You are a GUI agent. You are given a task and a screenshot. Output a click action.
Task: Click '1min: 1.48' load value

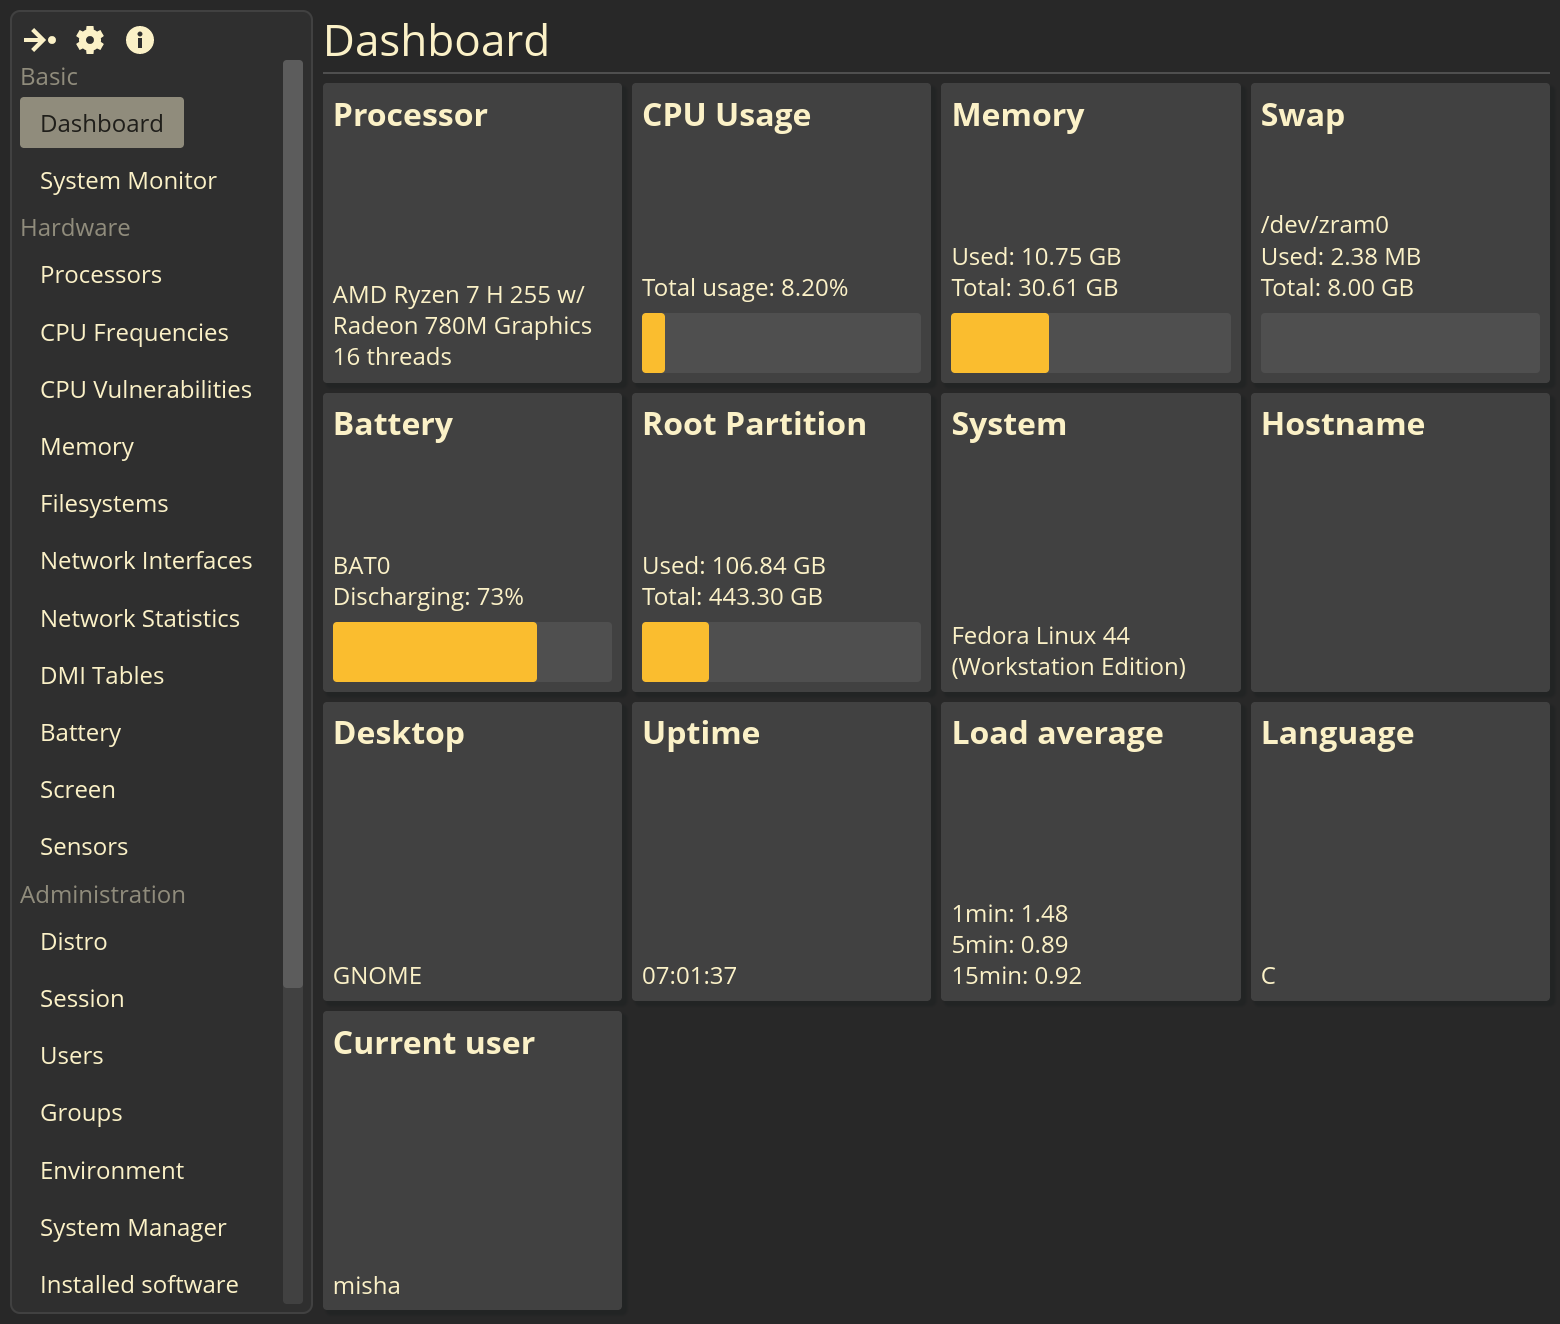coord(1009,914)
